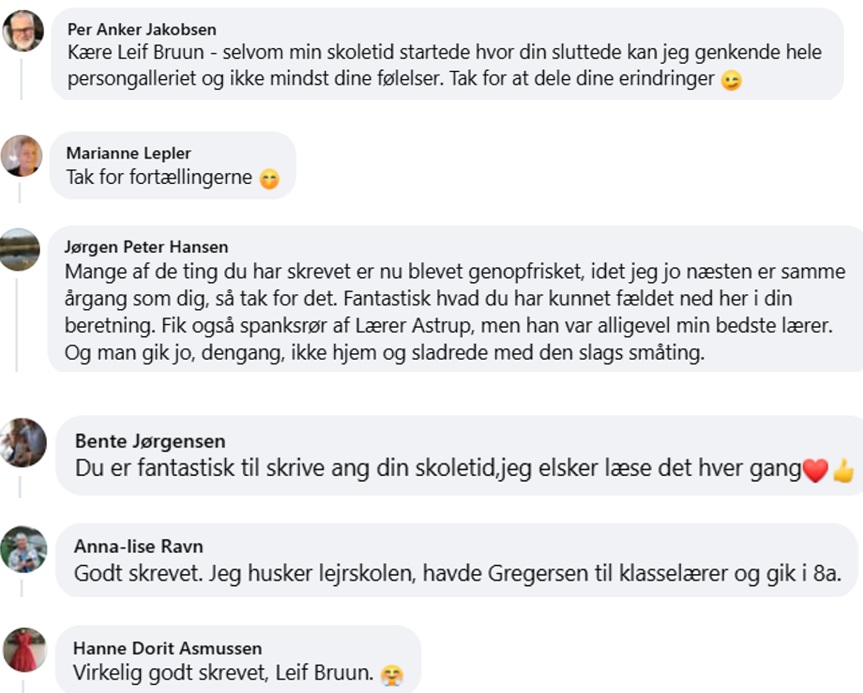Open Anna-lise Ravn's avatar image
Screen dimensions: 863x693
click(x=23, y=549)
